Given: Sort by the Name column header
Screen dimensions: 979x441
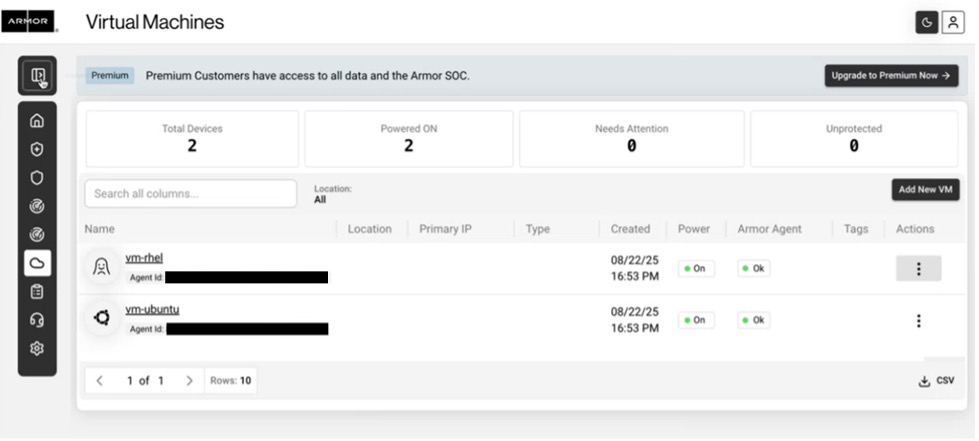Looking at the screenshot, I should pyautogui.click(x=100, y=229).
